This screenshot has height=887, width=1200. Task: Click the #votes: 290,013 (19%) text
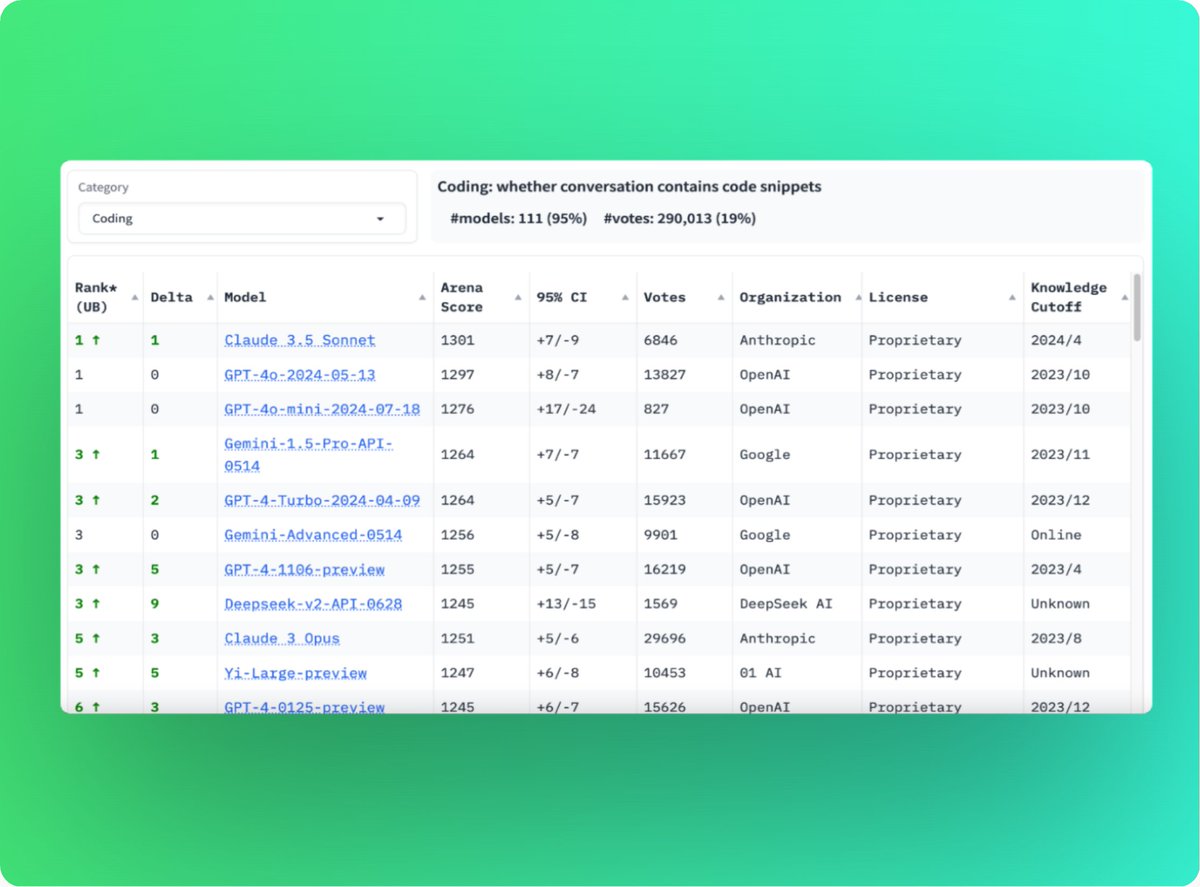(x=680, y=218)
